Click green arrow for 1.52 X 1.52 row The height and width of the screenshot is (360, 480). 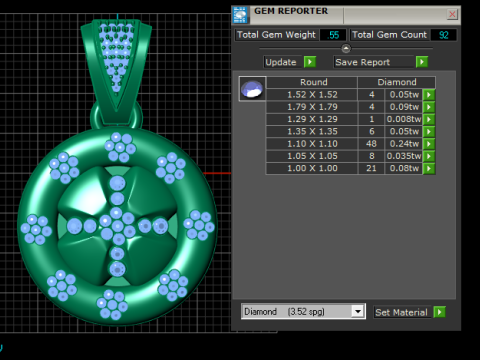pos(429,95)
